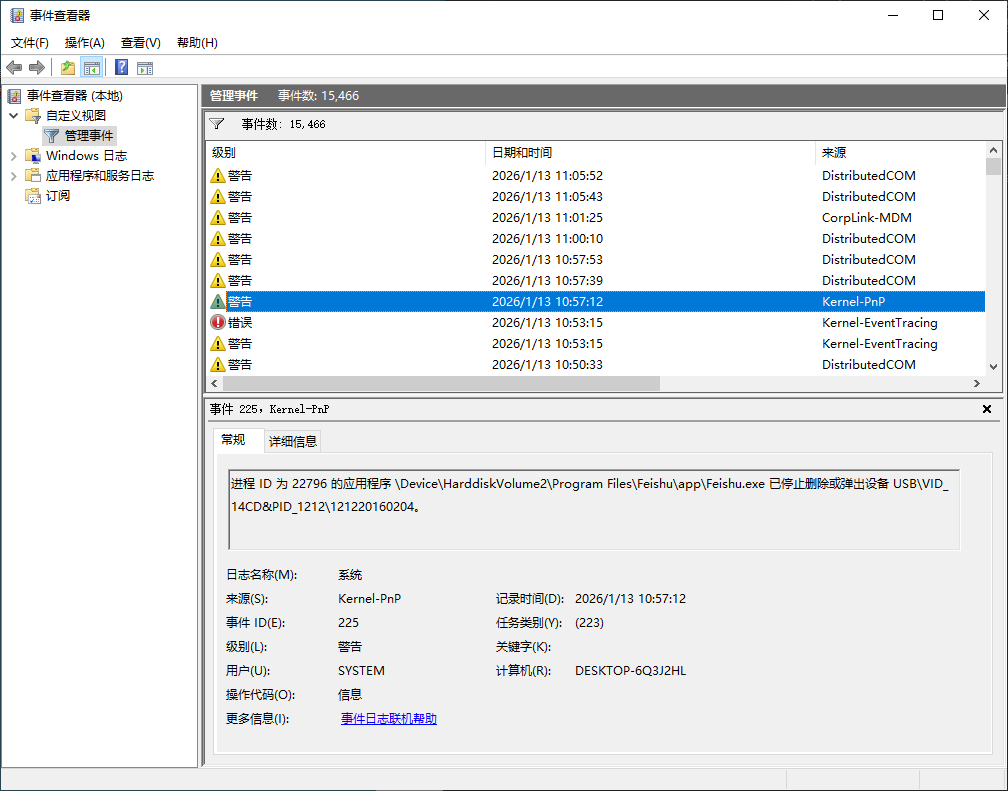The width and height of the screenshot is (1008, 791).
Task: Expand the 应用程序和服务日志 tree node
Action: click(x=14, y=176)
